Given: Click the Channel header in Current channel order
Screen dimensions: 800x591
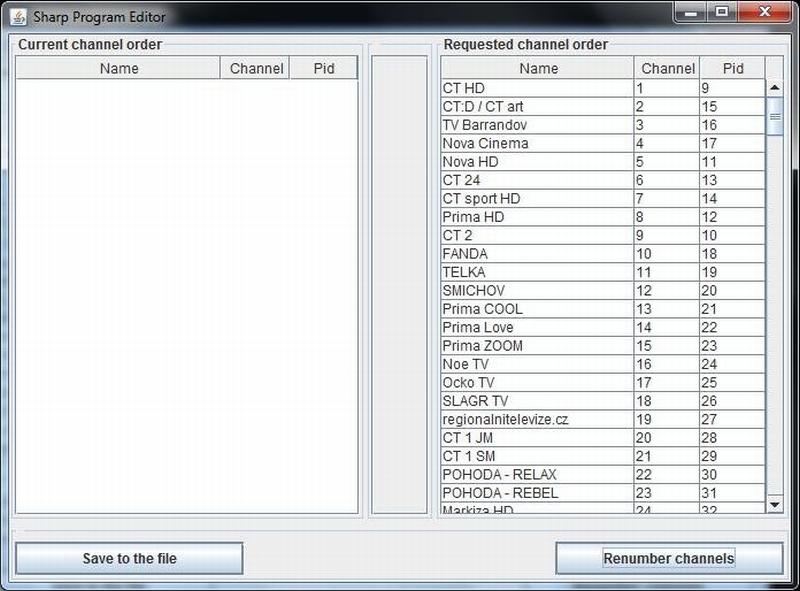Looking at the screenshot, I should click(256, 68).
